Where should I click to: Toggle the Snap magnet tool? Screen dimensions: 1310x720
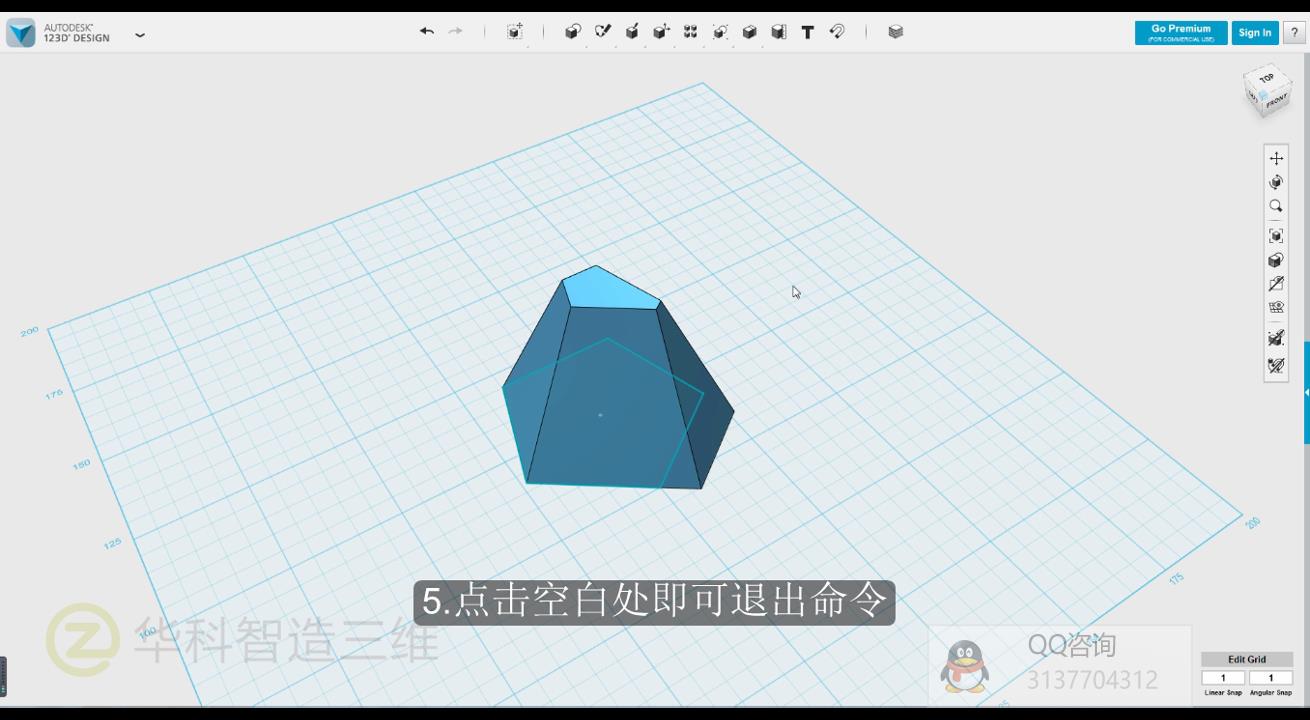837,32
